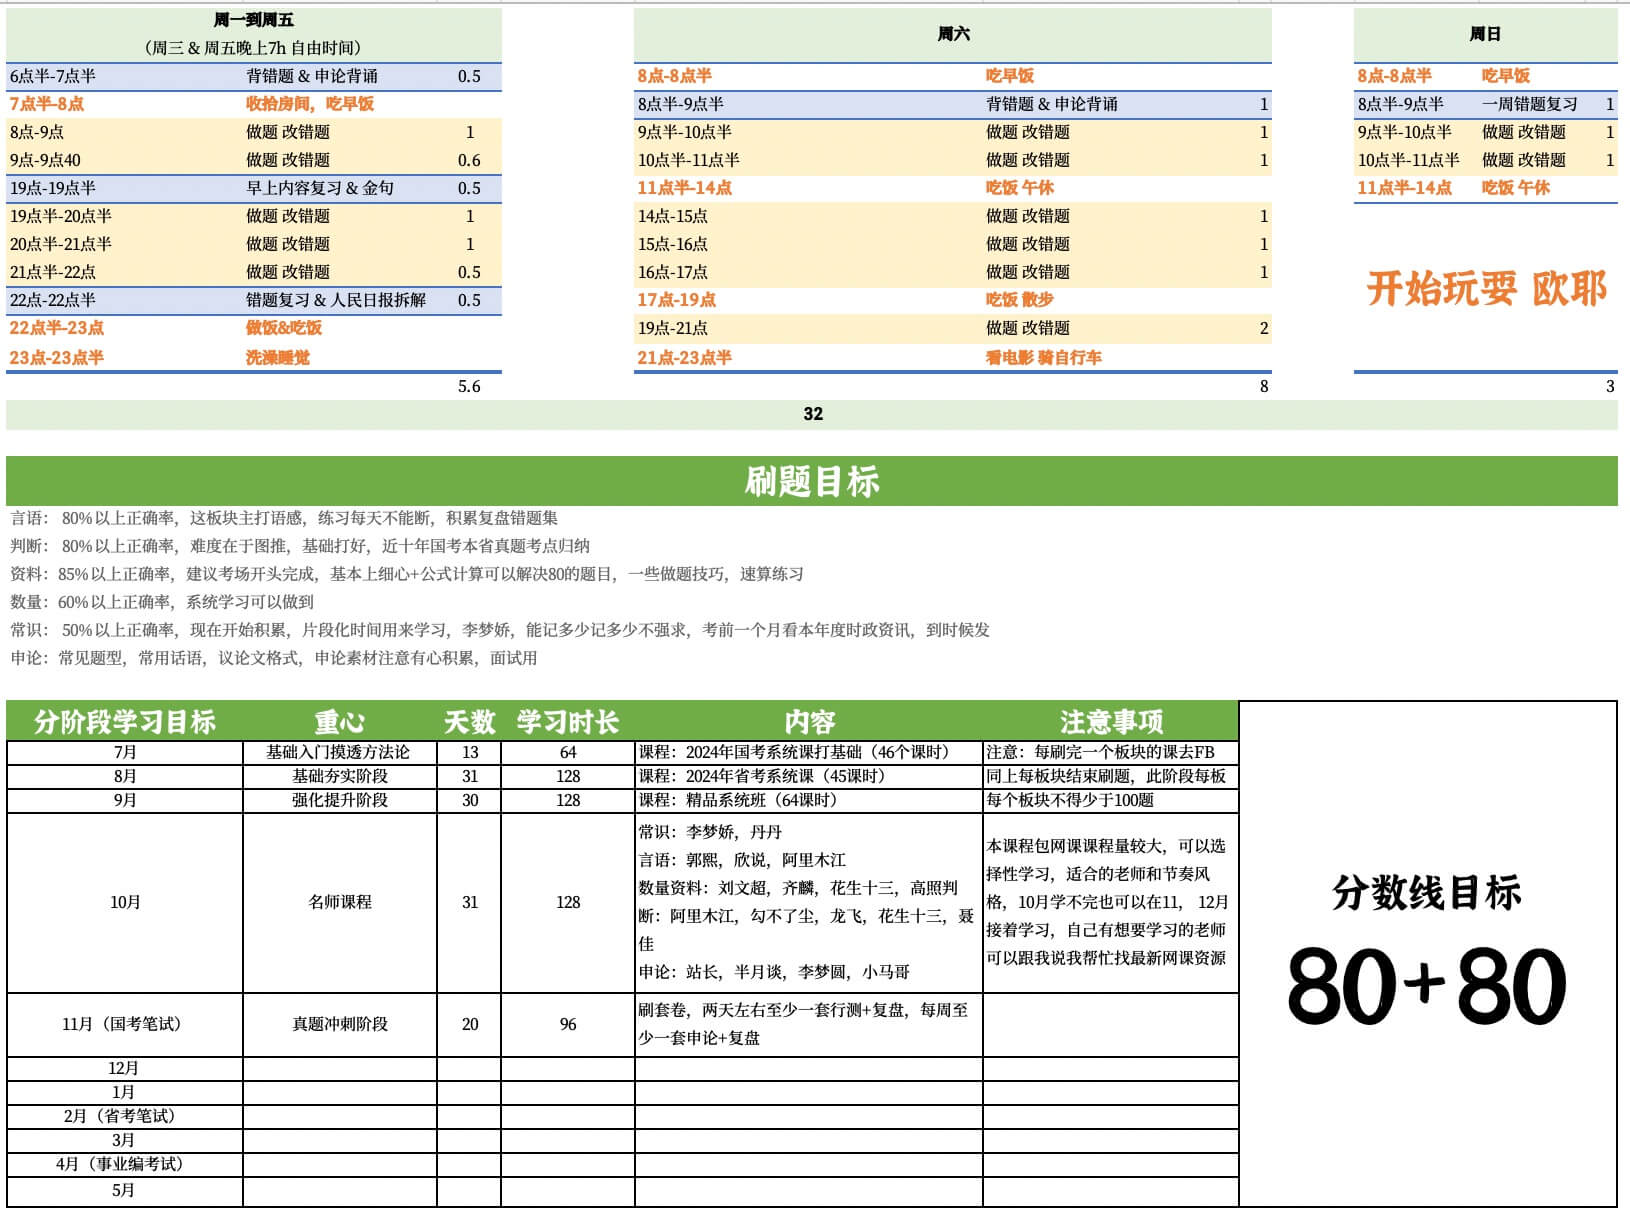1630x1220 pixels.
Task: Click the 4月(事业编考试) row label
Action: [125, 1164]
